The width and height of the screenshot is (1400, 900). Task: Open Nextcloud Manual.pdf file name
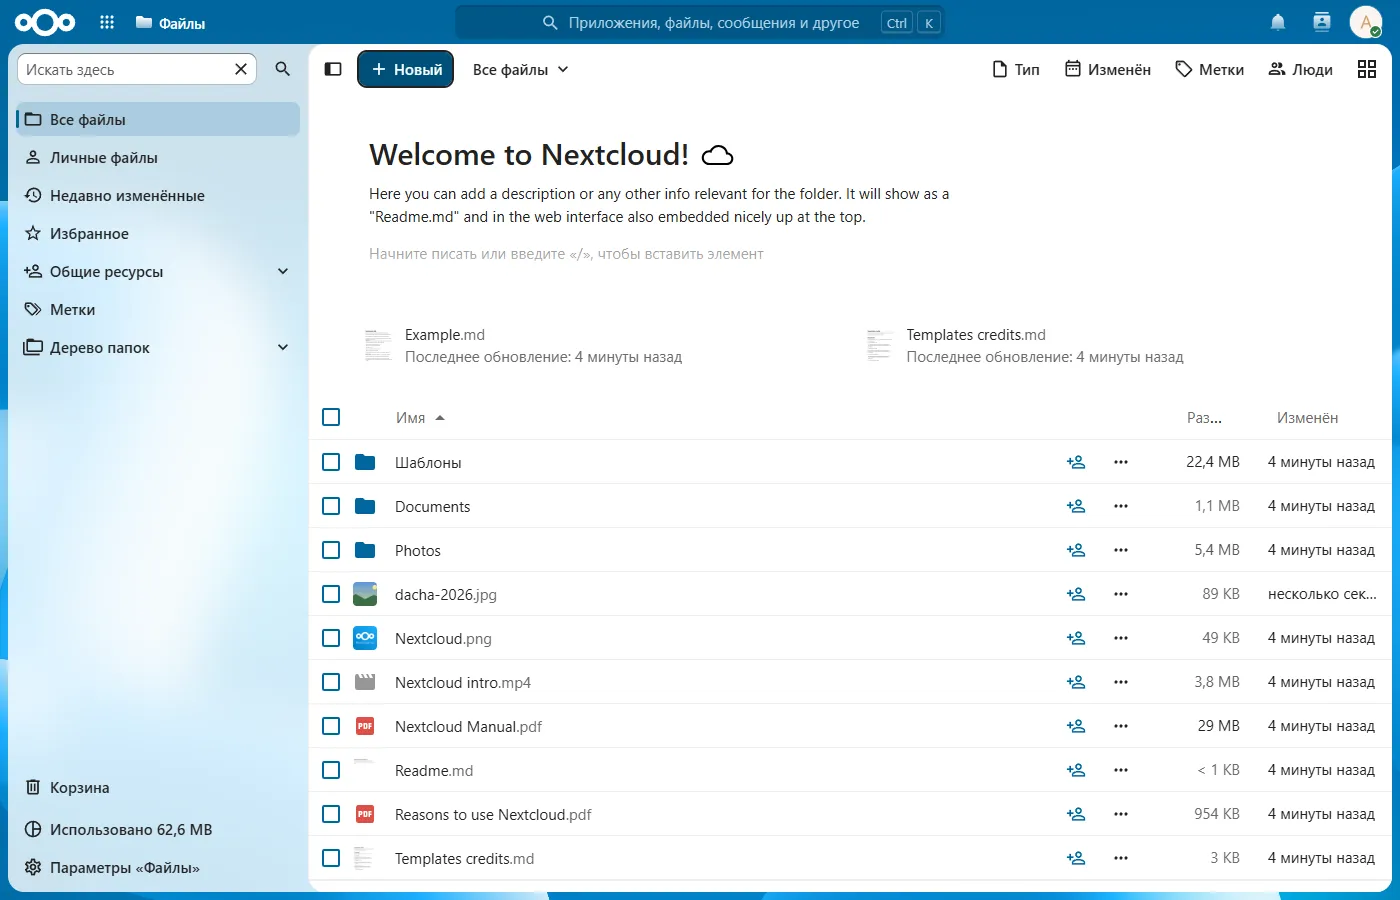click(468, 727)
